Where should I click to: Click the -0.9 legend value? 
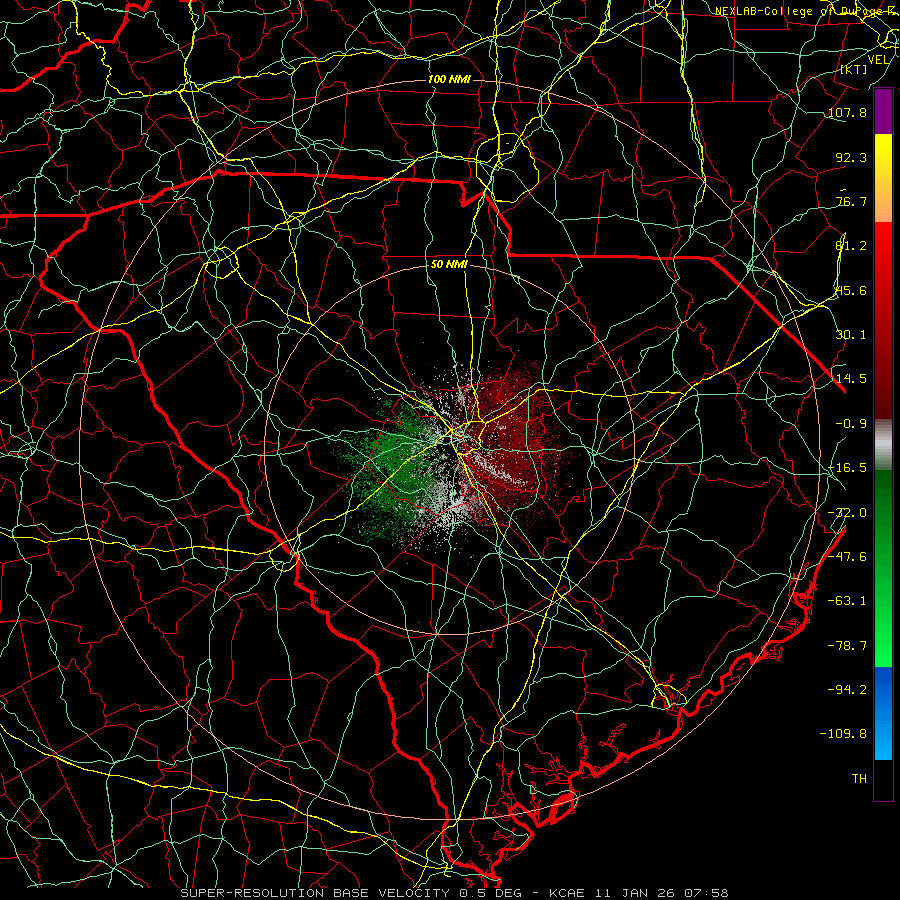point(851,424)
